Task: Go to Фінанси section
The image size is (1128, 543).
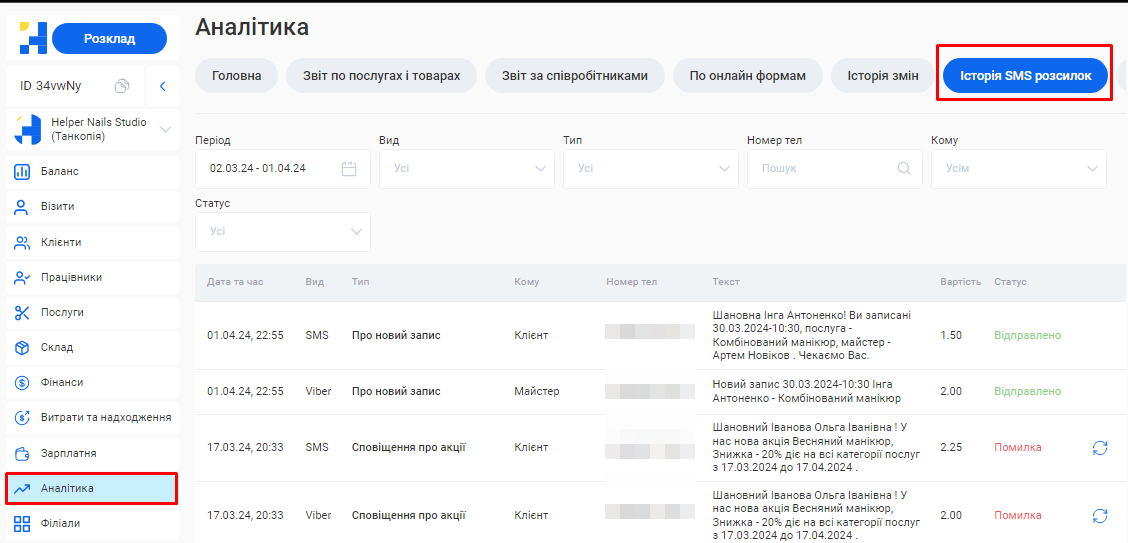Action: coord(61,382)
